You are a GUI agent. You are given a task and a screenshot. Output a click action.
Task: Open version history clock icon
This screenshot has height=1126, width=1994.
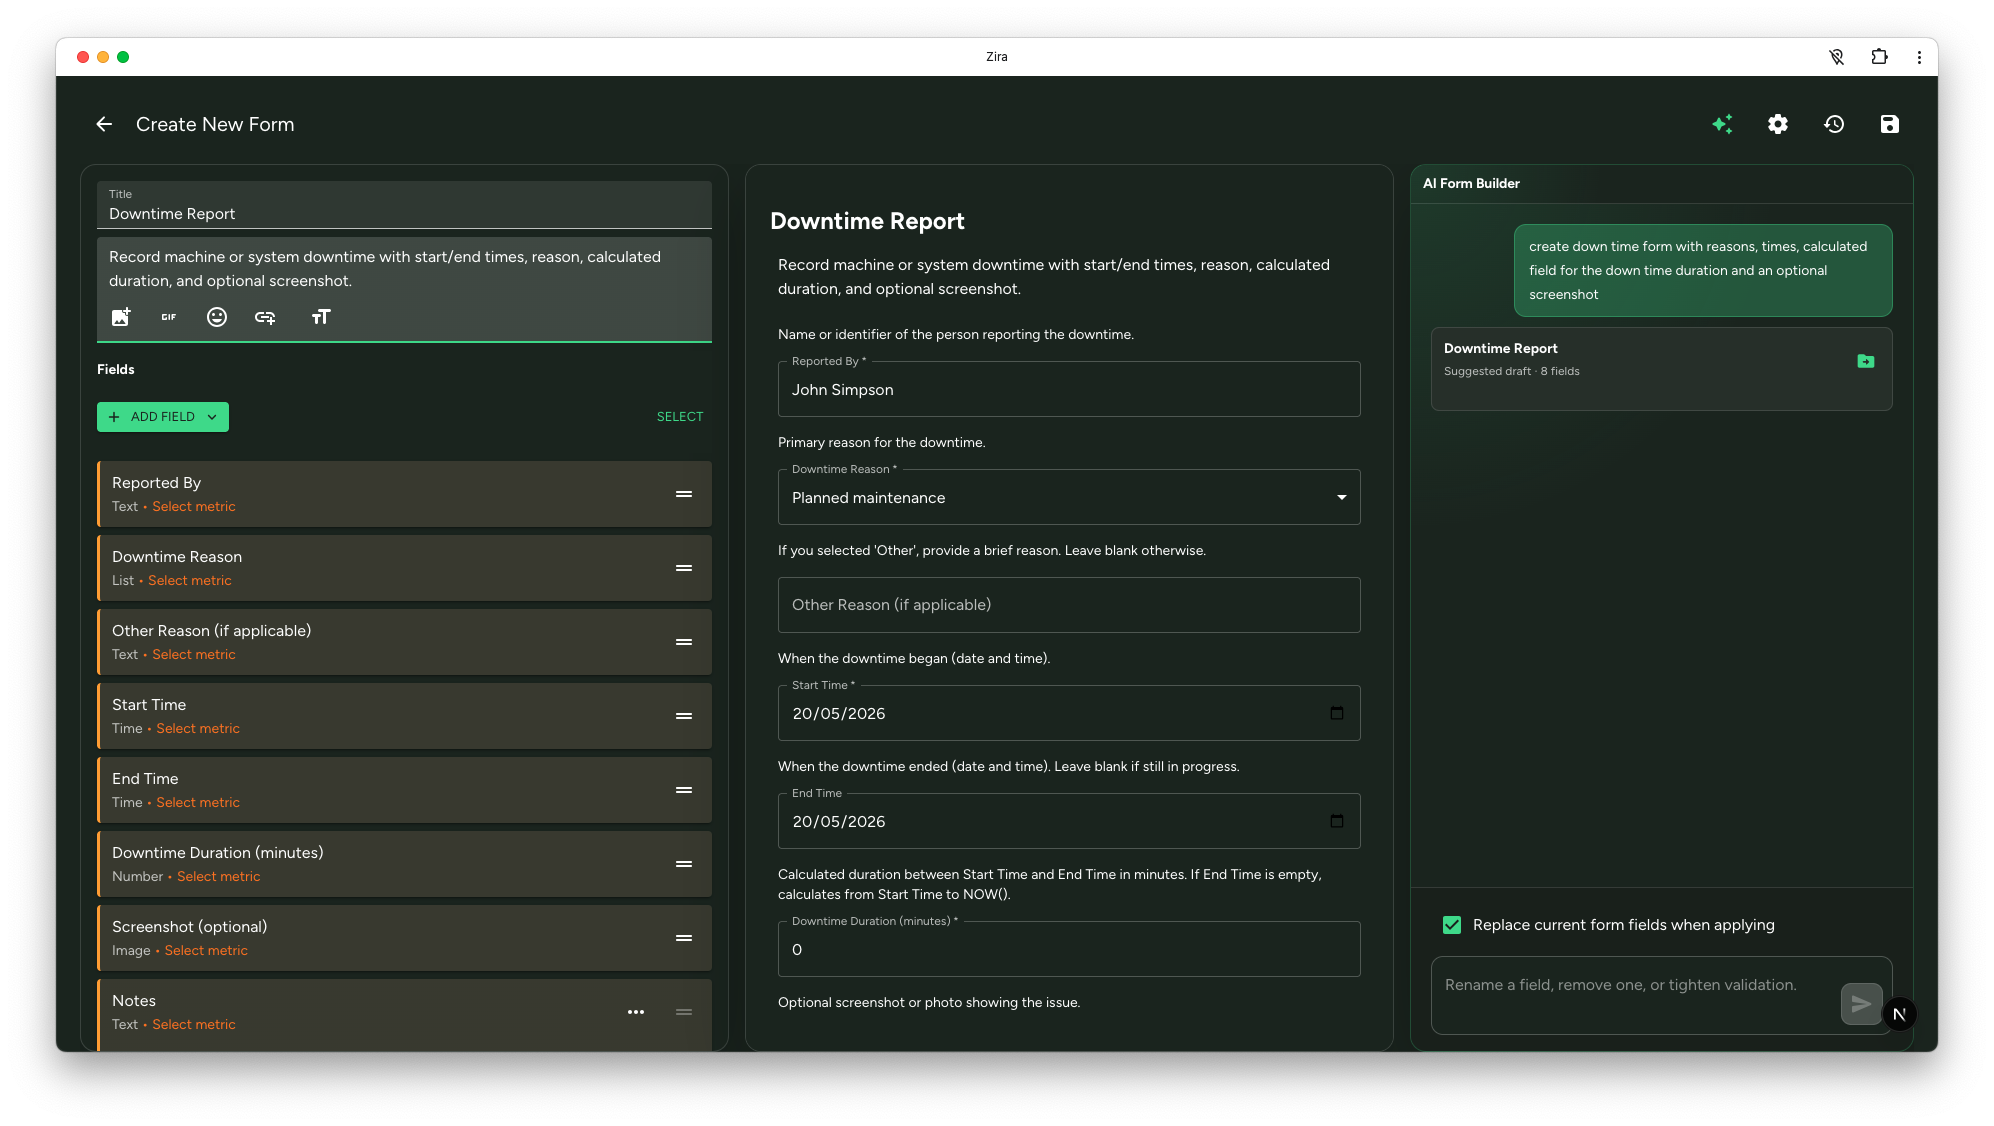pos(1834,124)
